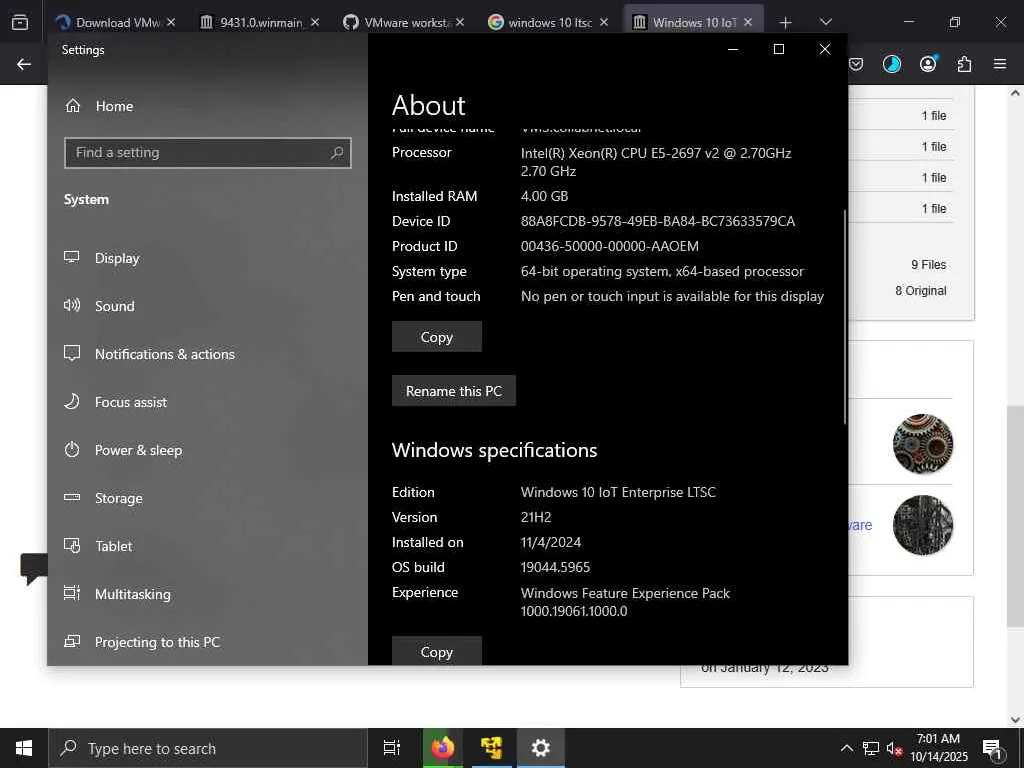
Task: Click the search magnifier in Find a setting
Action: click(337, 153)
